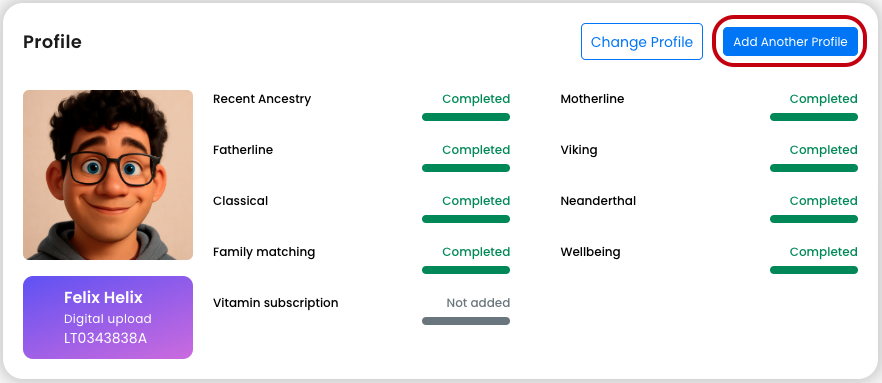Open the Family matching label
Viewport: 882px width, 383px height.
(264, 252)
